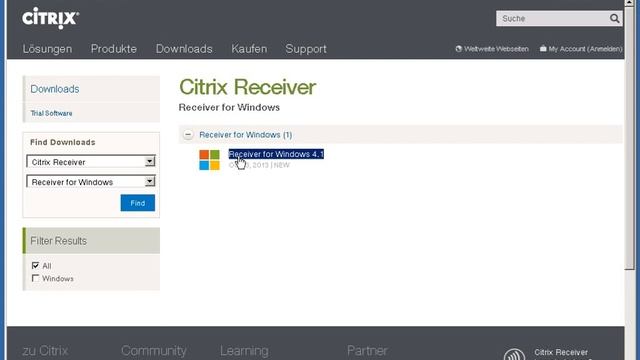Open the Receiver for Windows 4.1 link
Screen dimensions: 640x360
click(276, 154)
